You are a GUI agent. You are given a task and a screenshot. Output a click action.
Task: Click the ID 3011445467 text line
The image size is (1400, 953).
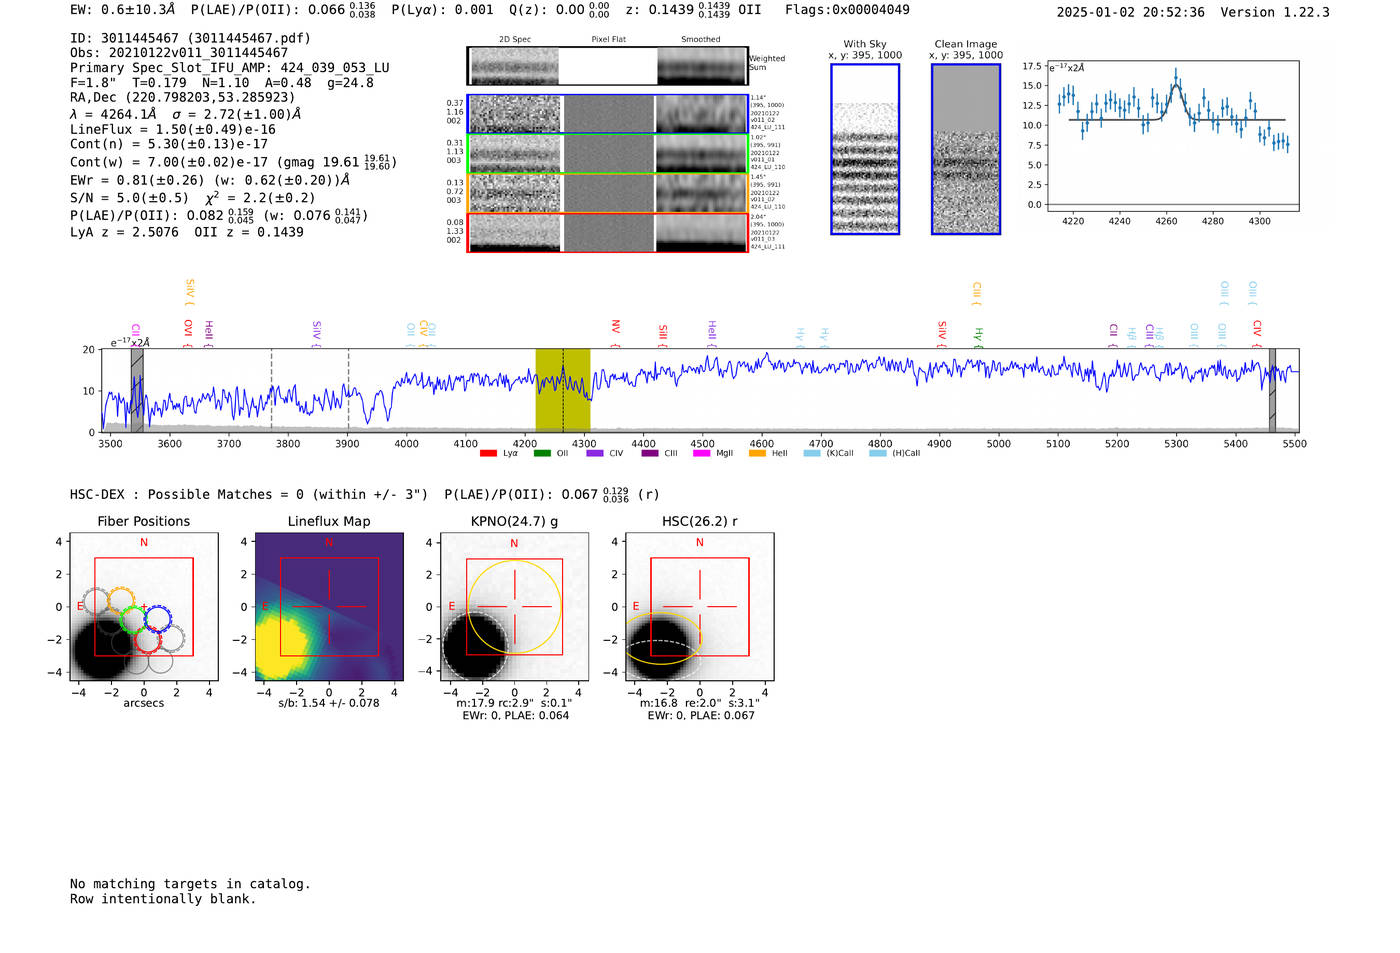point(190,38)
